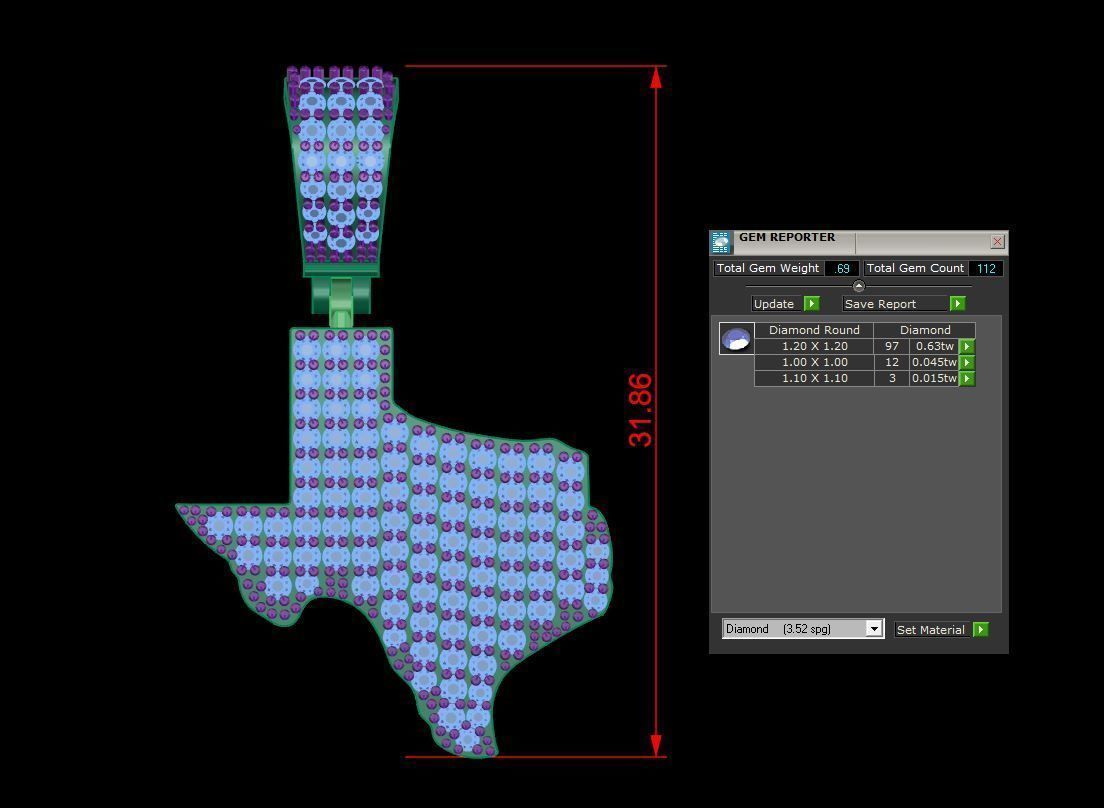Click the Set Material button
The height and width of the screenshot is (808, 1104).
(934, 629)
